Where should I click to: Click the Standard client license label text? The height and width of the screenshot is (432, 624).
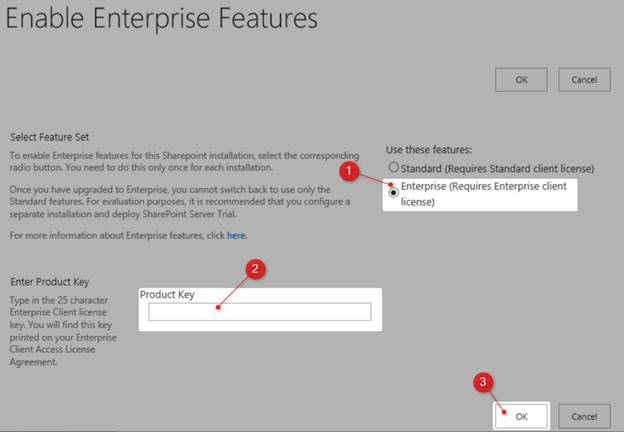497,168
